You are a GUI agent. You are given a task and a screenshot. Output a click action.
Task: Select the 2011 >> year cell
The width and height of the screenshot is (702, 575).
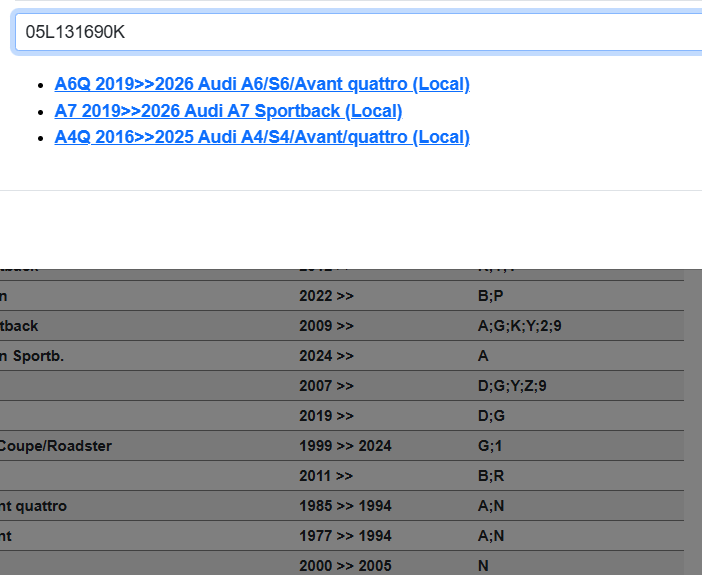pos(326,476)
